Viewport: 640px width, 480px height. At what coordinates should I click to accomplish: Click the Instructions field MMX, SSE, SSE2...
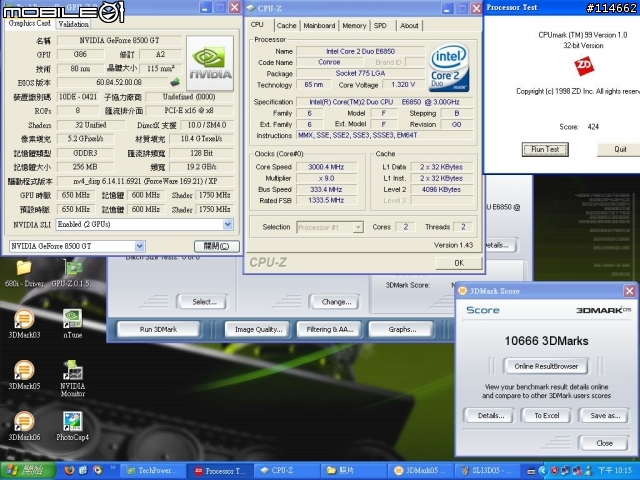(385, 135)
